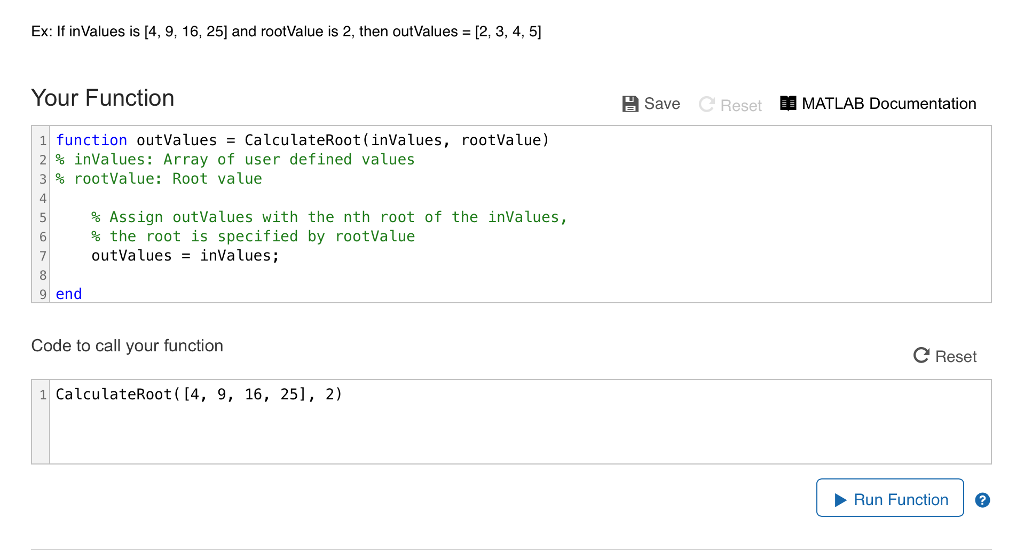Click the function declaration line 1
This screenshot has height=551, width=1024.
point(302,140)
